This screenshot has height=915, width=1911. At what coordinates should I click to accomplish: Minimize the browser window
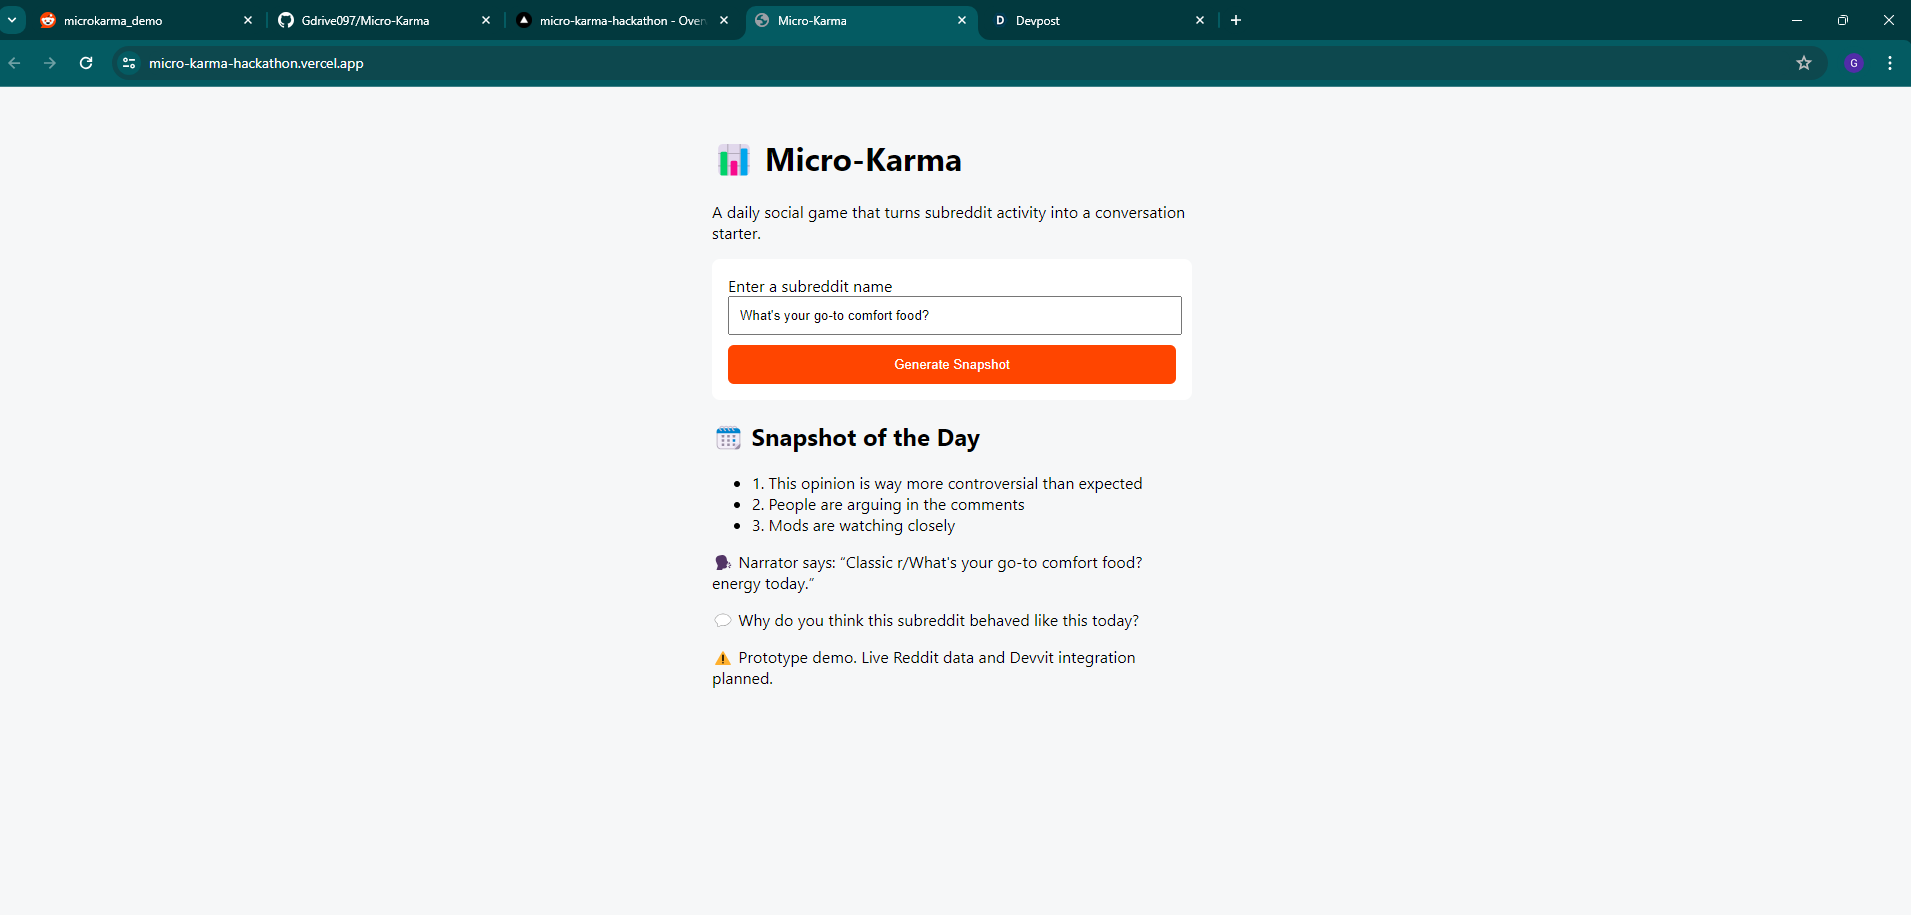(1797, 20)
